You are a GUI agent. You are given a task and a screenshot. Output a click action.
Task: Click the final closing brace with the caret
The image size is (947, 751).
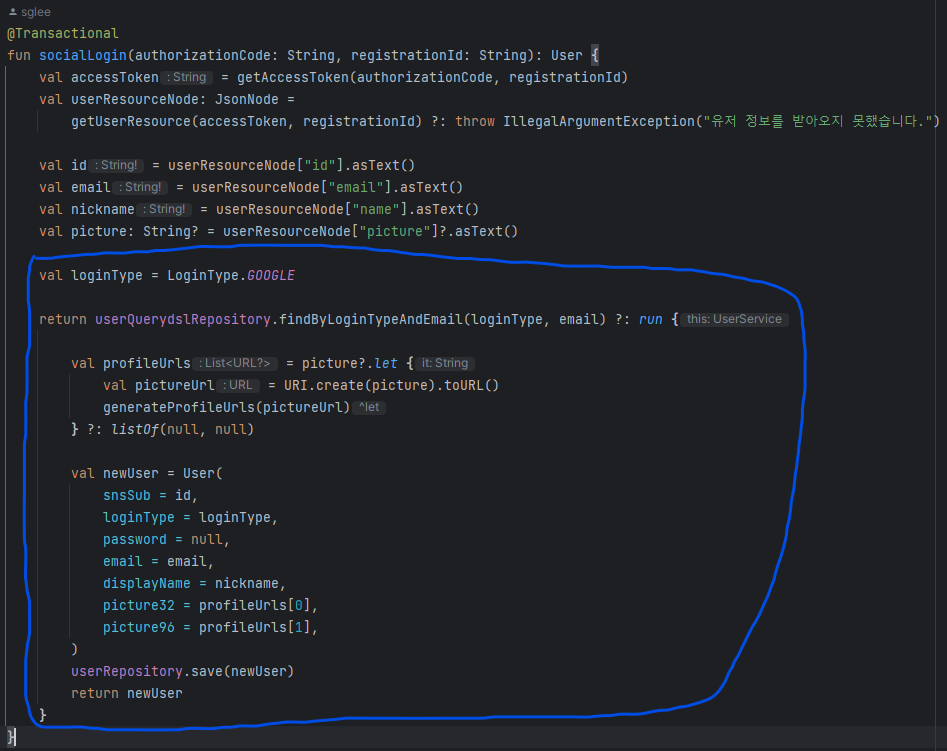click(x=11, y=737)
